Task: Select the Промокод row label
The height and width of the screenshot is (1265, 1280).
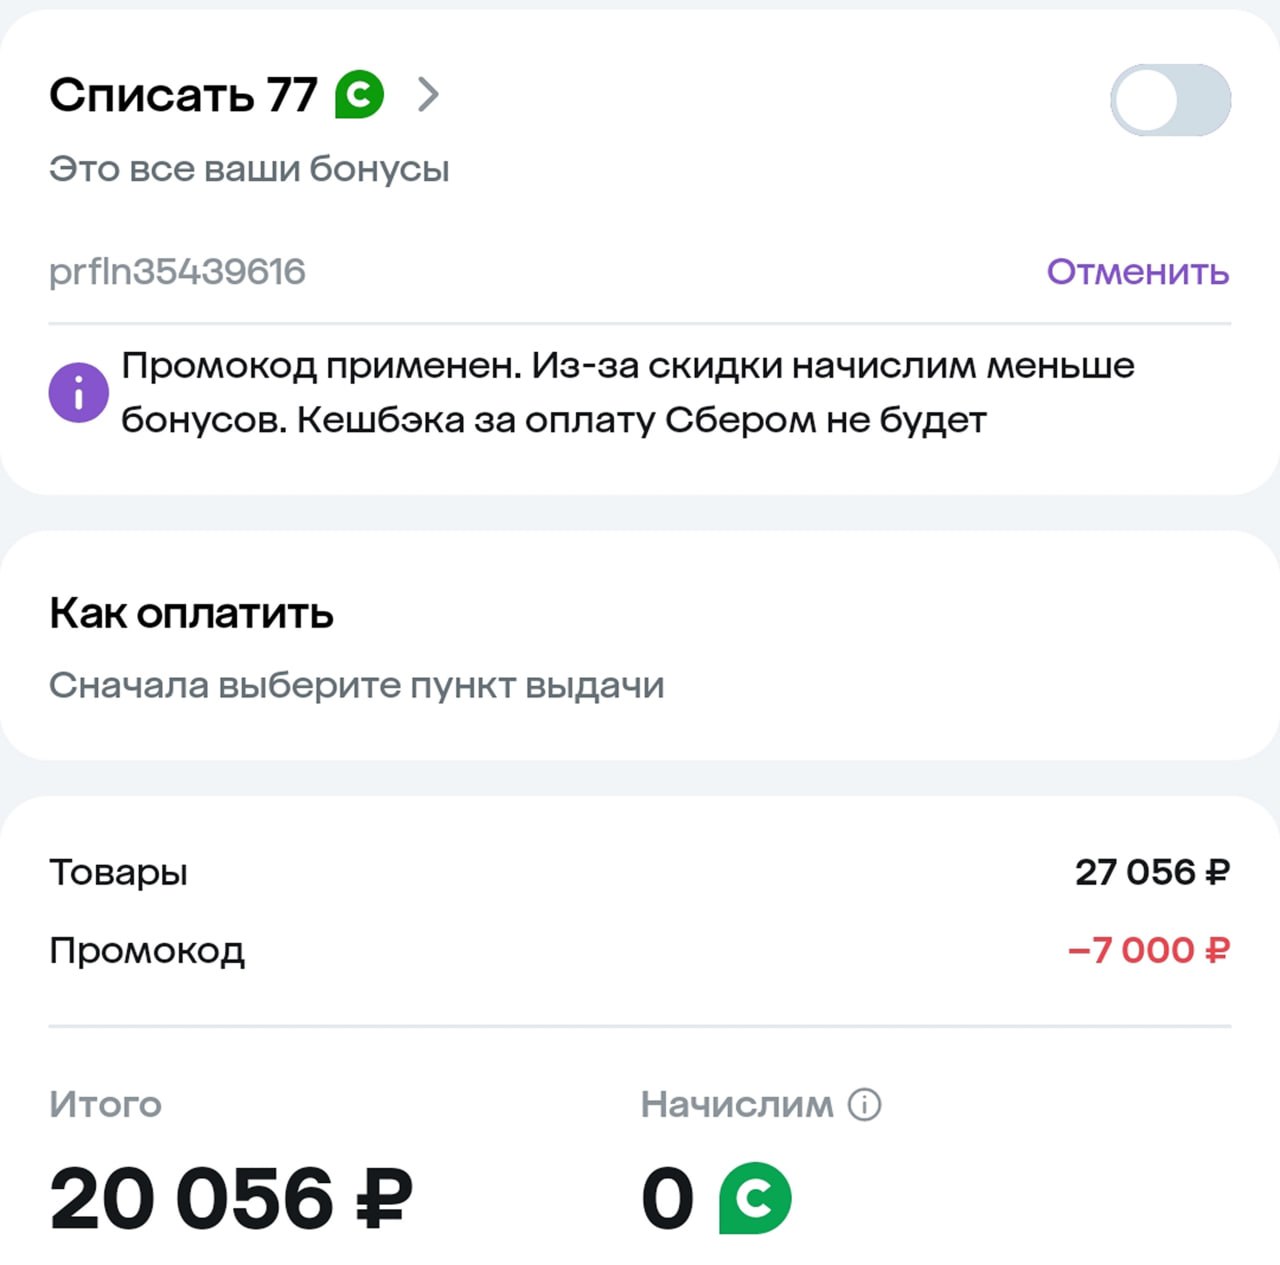Action: [x=147, y=950]
